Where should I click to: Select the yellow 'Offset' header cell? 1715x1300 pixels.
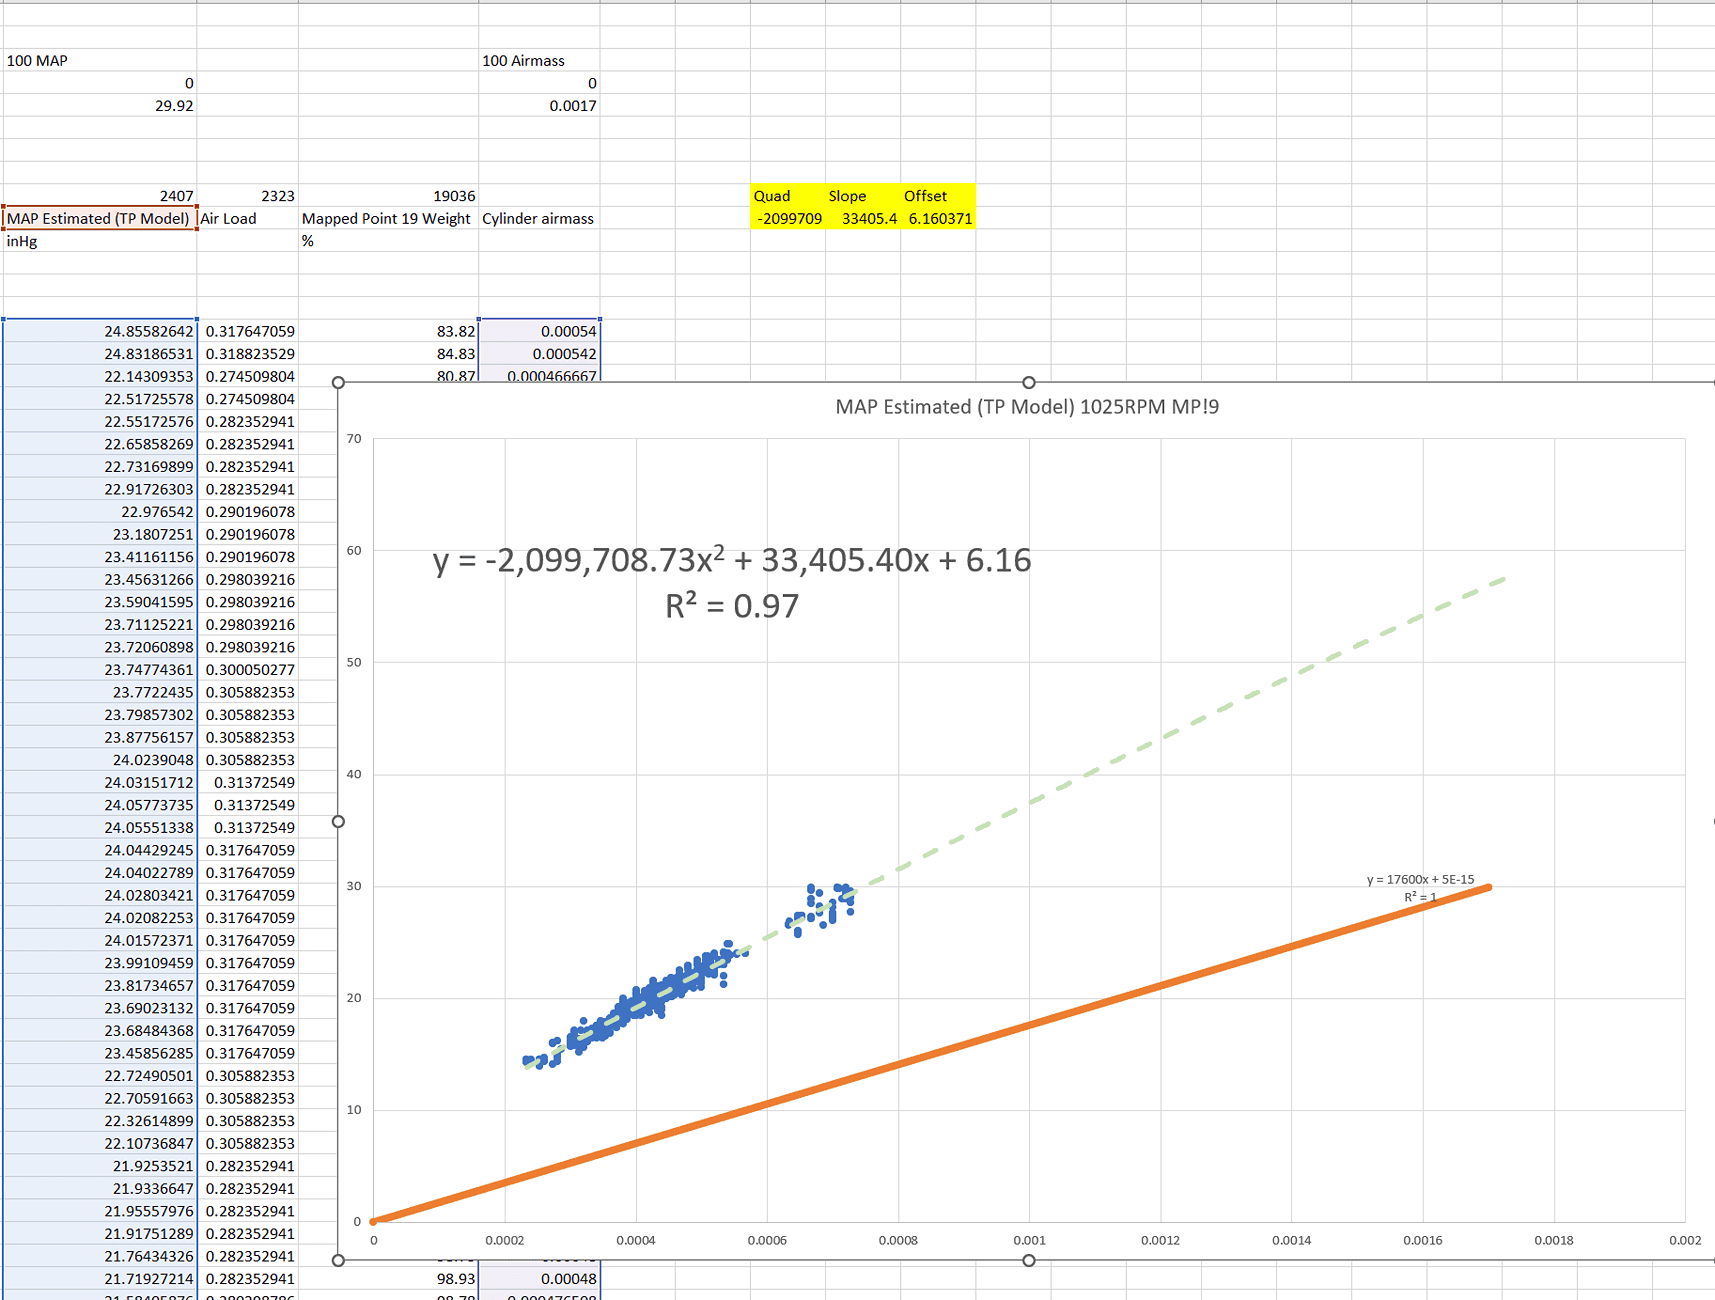point(937,195)
